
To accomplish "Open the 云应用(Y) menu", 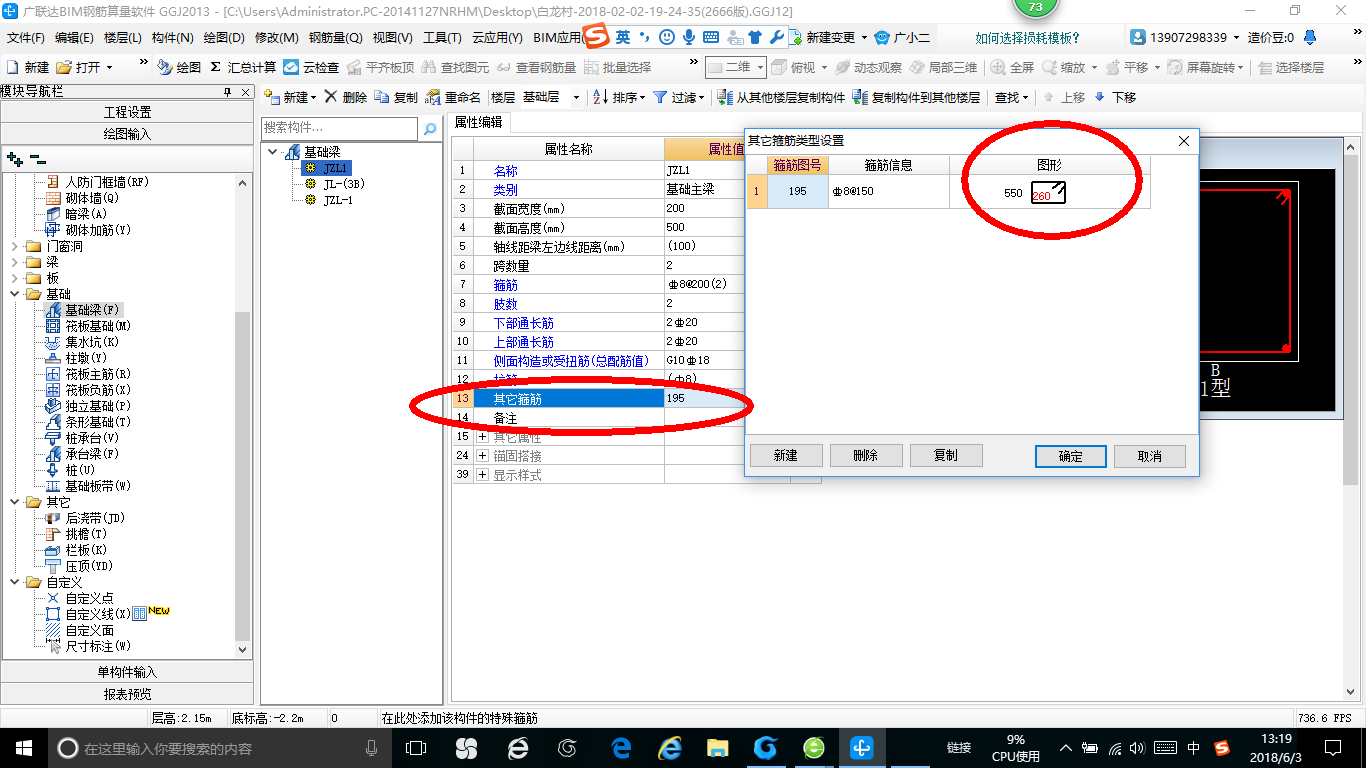I will (497, 38).
